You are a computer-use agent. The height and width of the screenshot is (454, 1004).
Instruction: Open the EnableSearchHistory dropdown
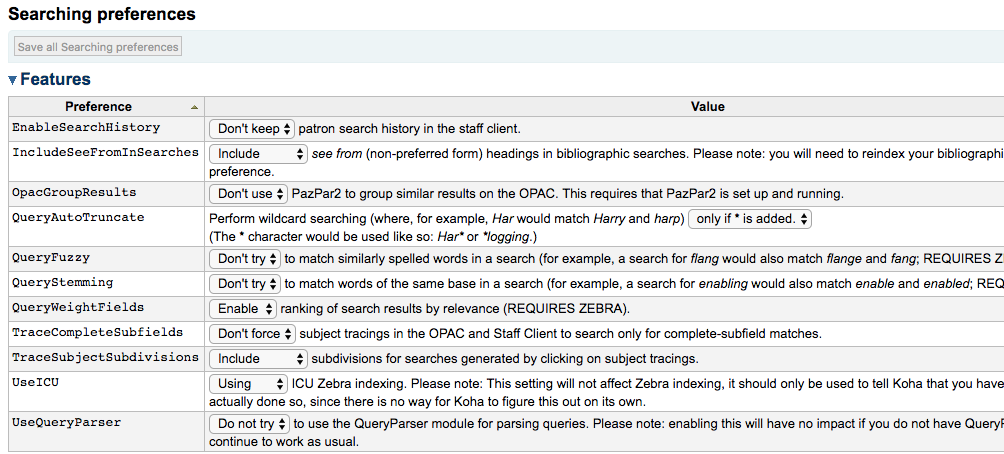252,129
